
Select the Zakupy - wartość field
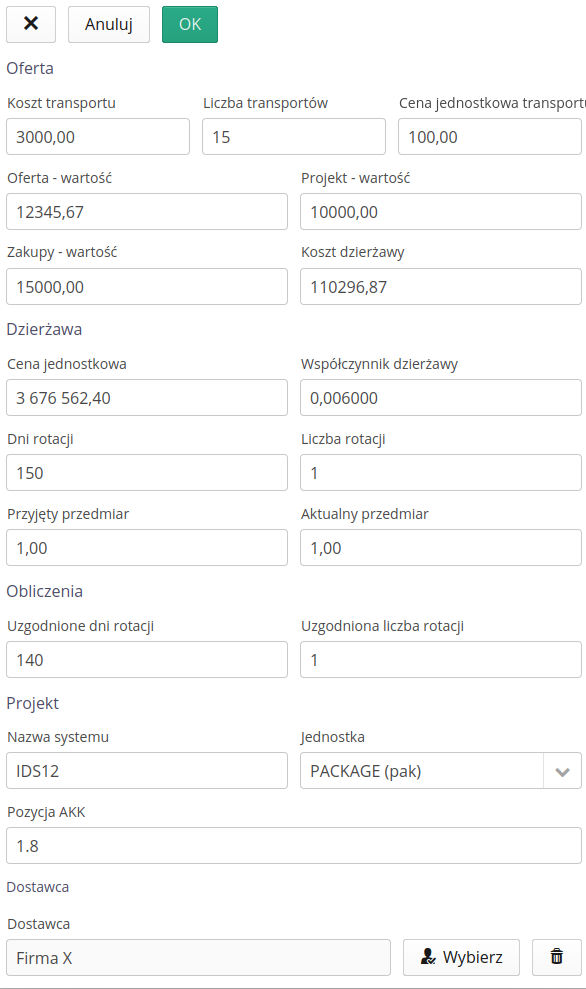click(x=147, y=287)
